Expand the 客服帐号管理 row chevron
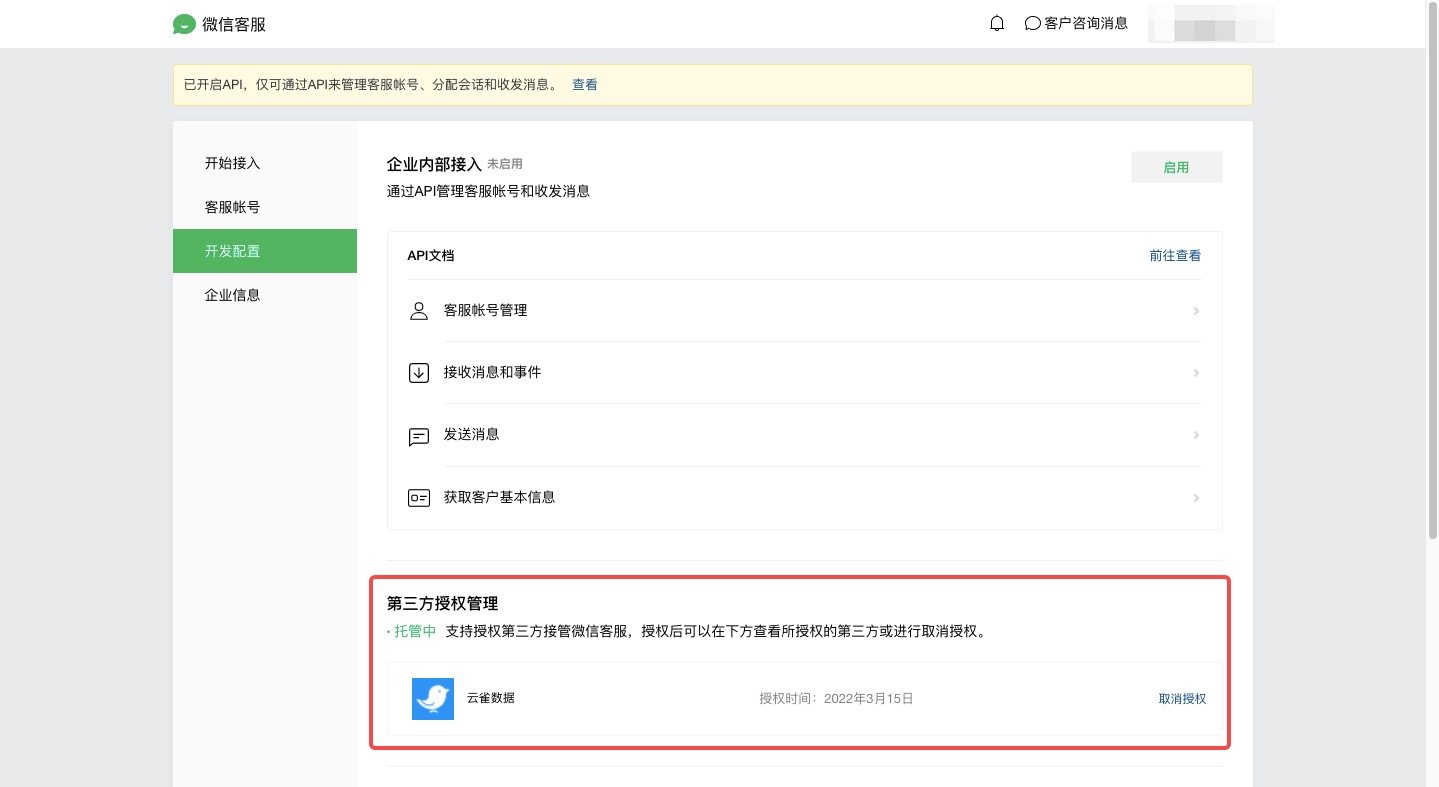The height and width of the screenshot is (787, 1439). point(1196,311)
